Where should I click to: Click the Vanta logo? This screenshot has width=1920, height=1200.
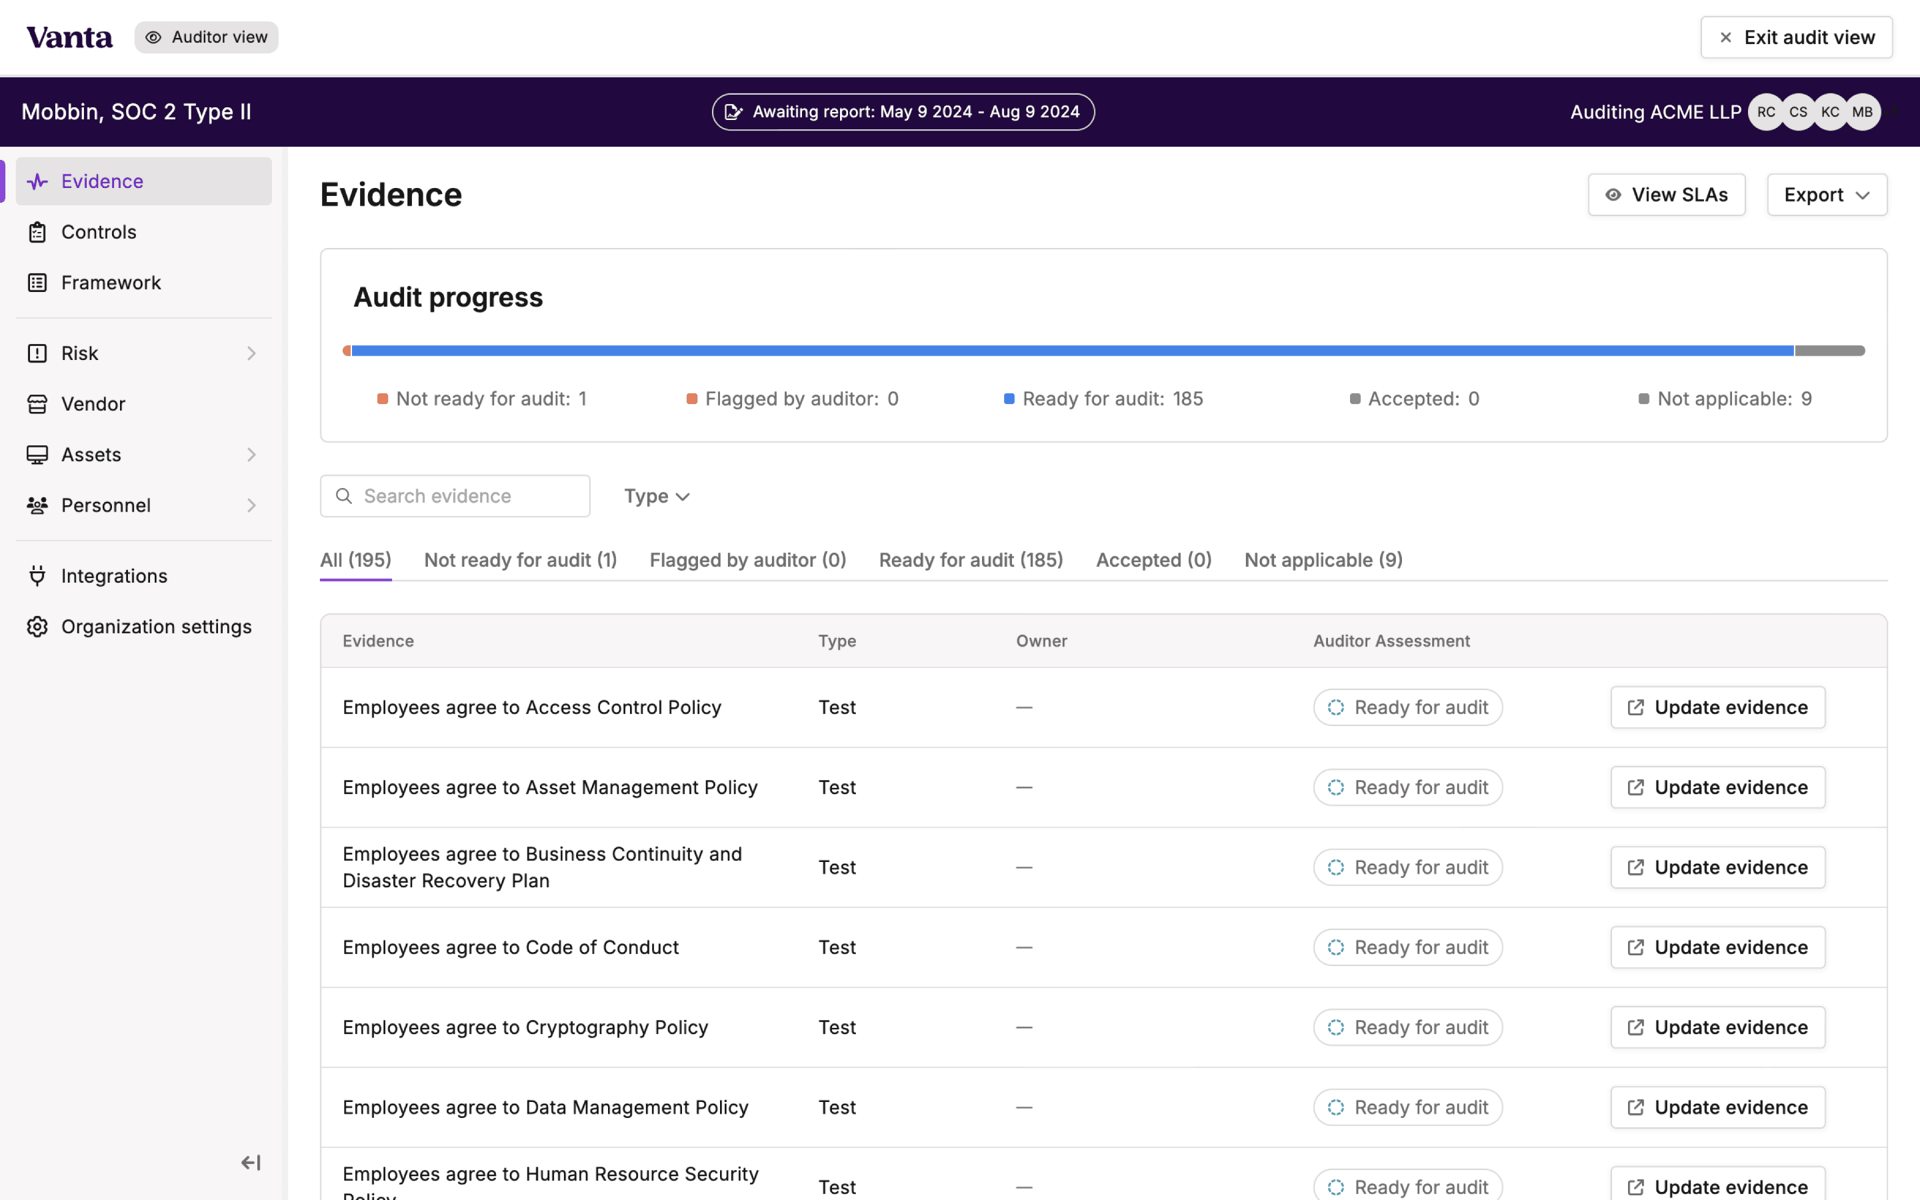(x=69, y=37)
